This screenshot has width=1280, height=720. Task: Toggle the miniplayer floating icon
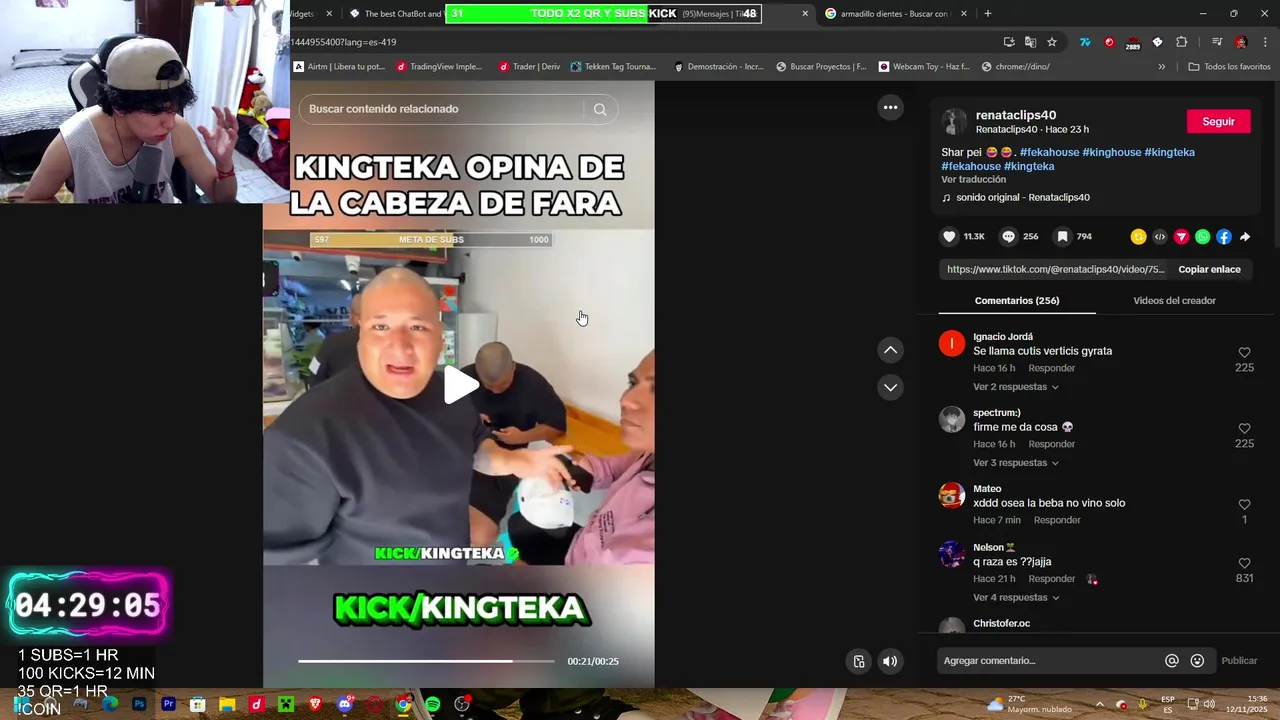pos(859,661)
